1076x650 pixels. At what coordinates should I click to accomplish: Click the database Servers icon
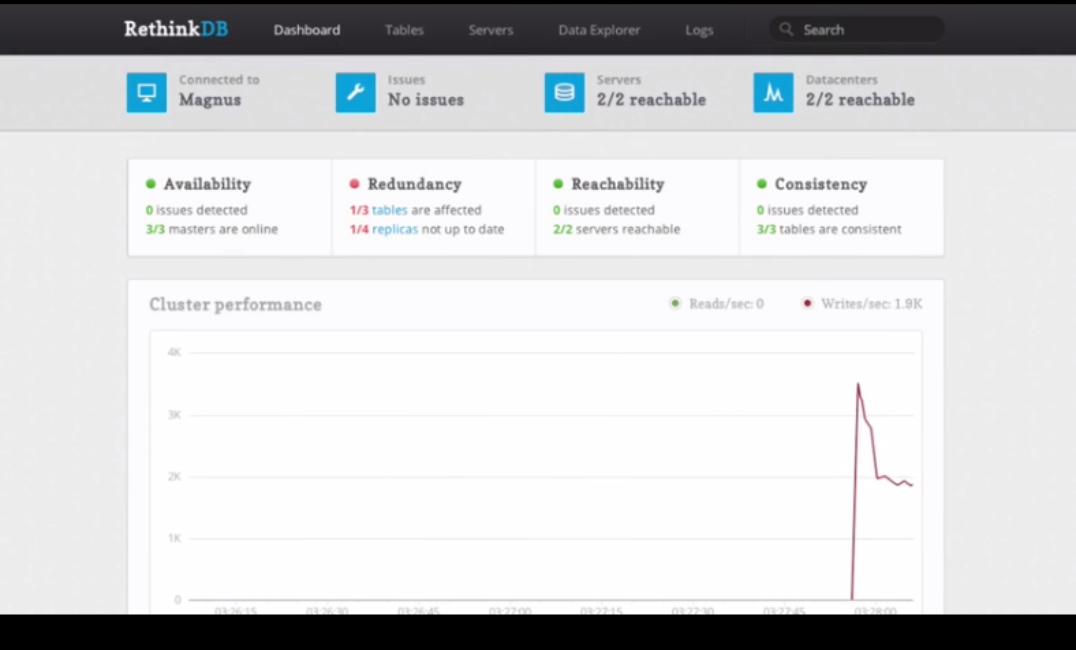564,92
